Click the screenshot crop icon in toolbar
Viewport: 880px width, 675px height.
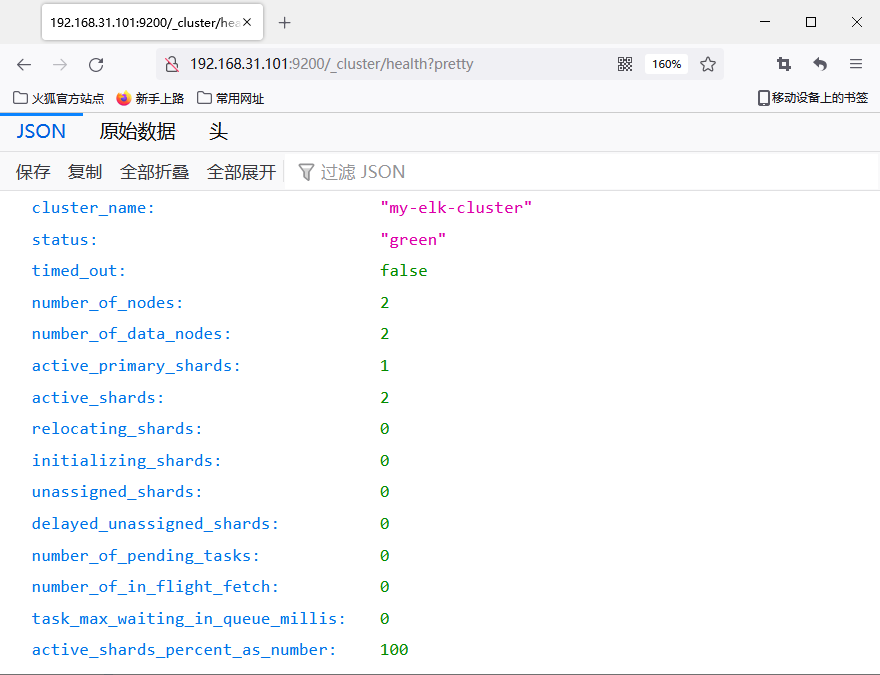784,64
